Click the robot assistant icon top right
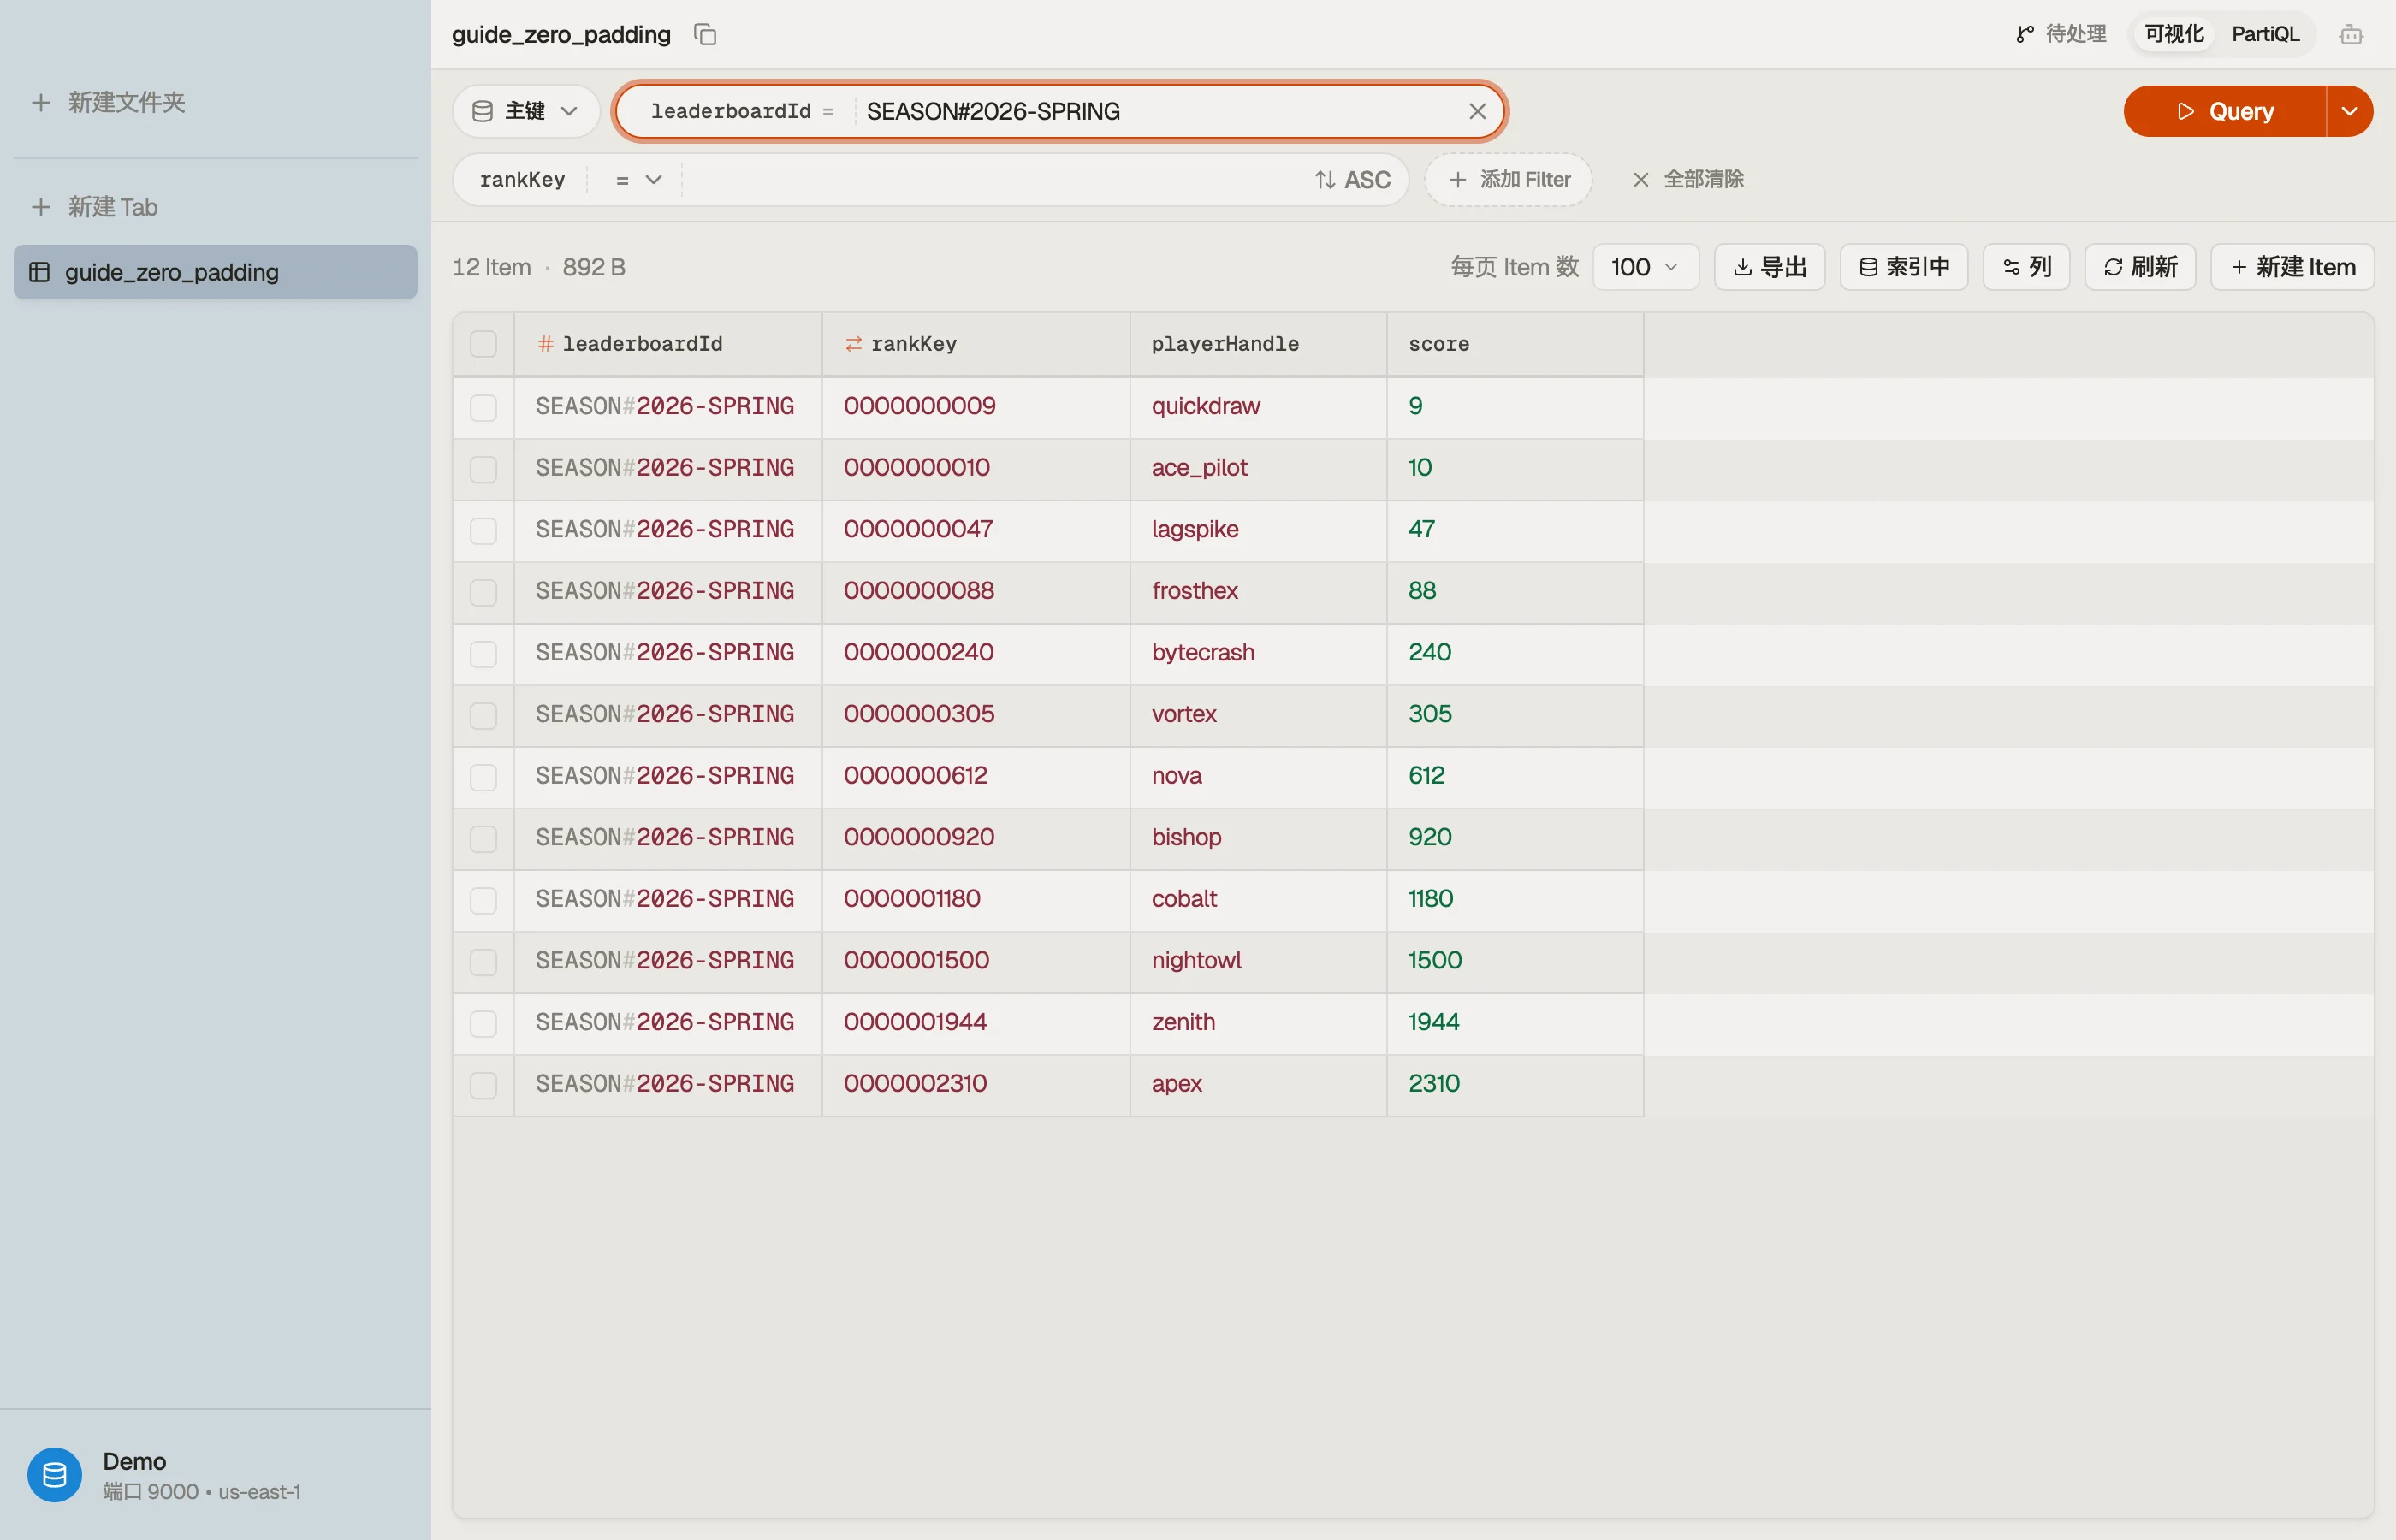 point(2351,35)
